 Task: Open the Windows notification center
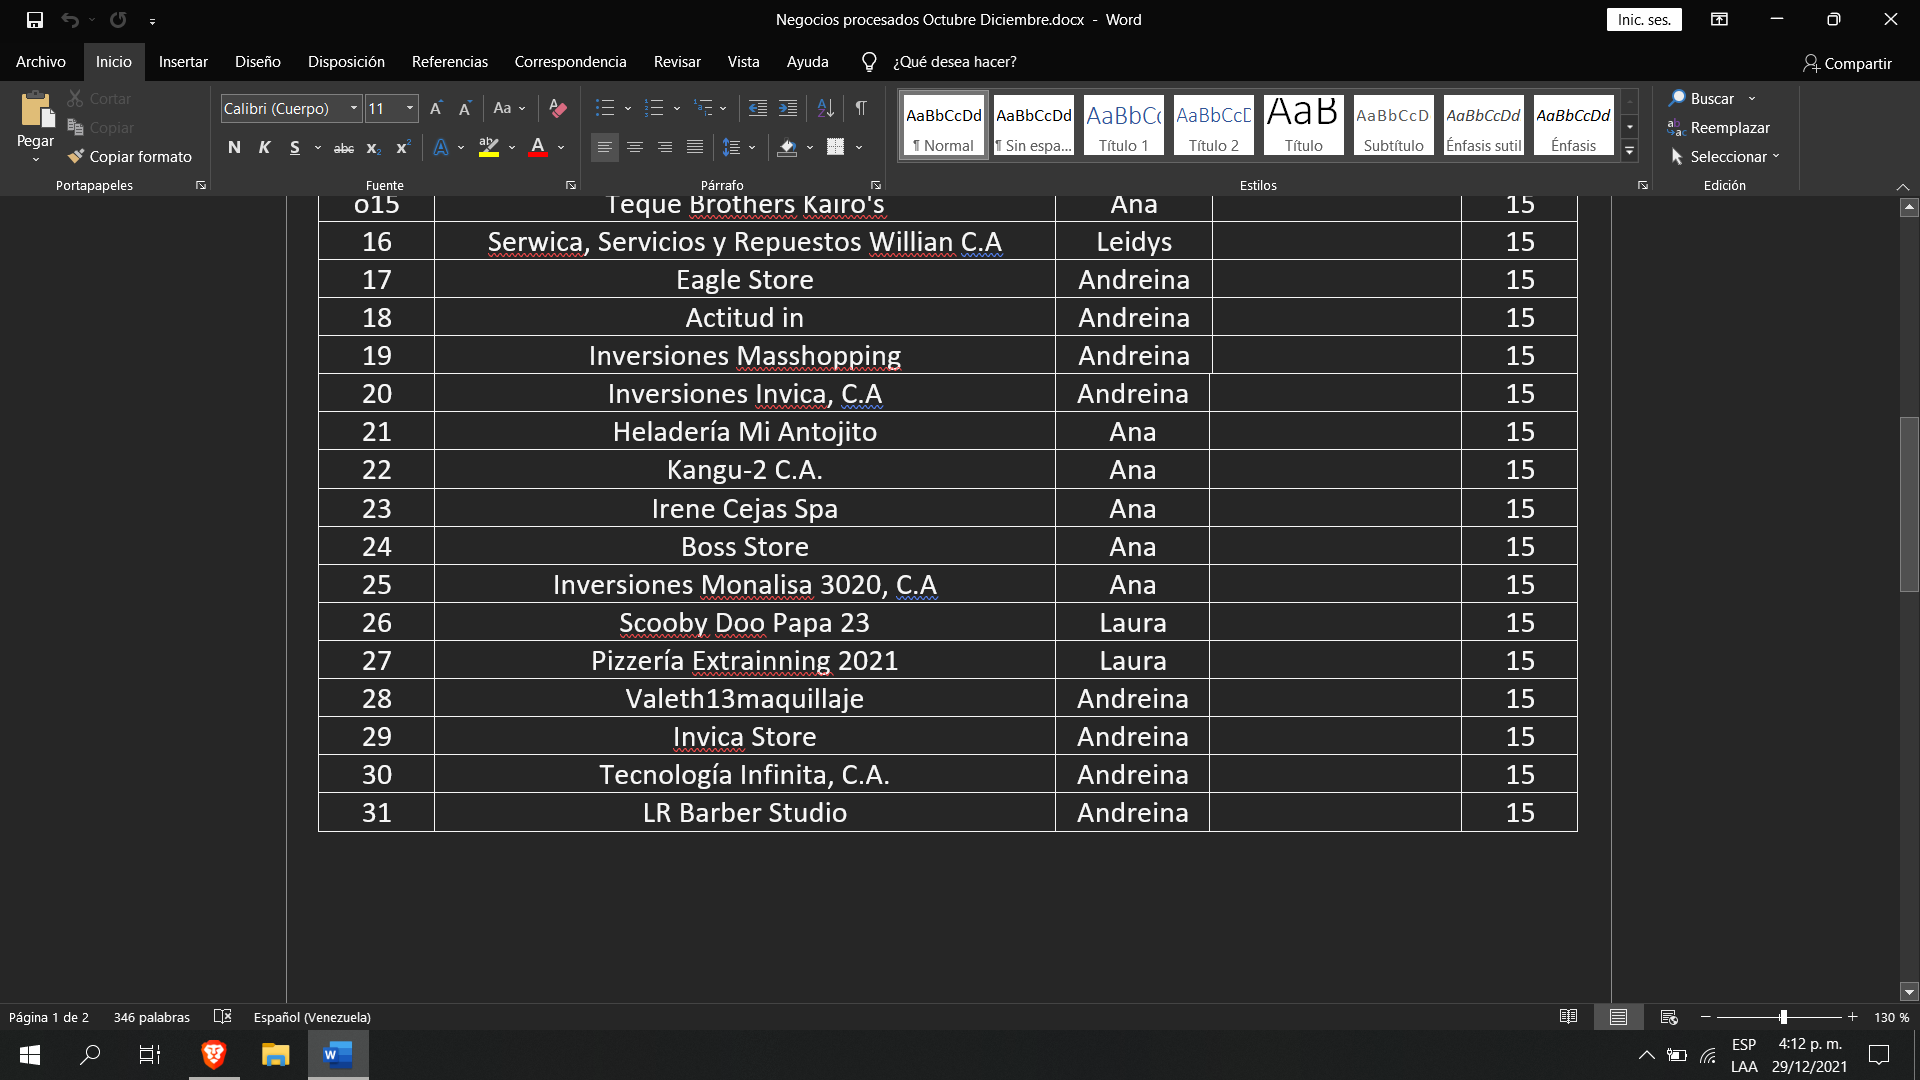click(x=1879, y=1054)
